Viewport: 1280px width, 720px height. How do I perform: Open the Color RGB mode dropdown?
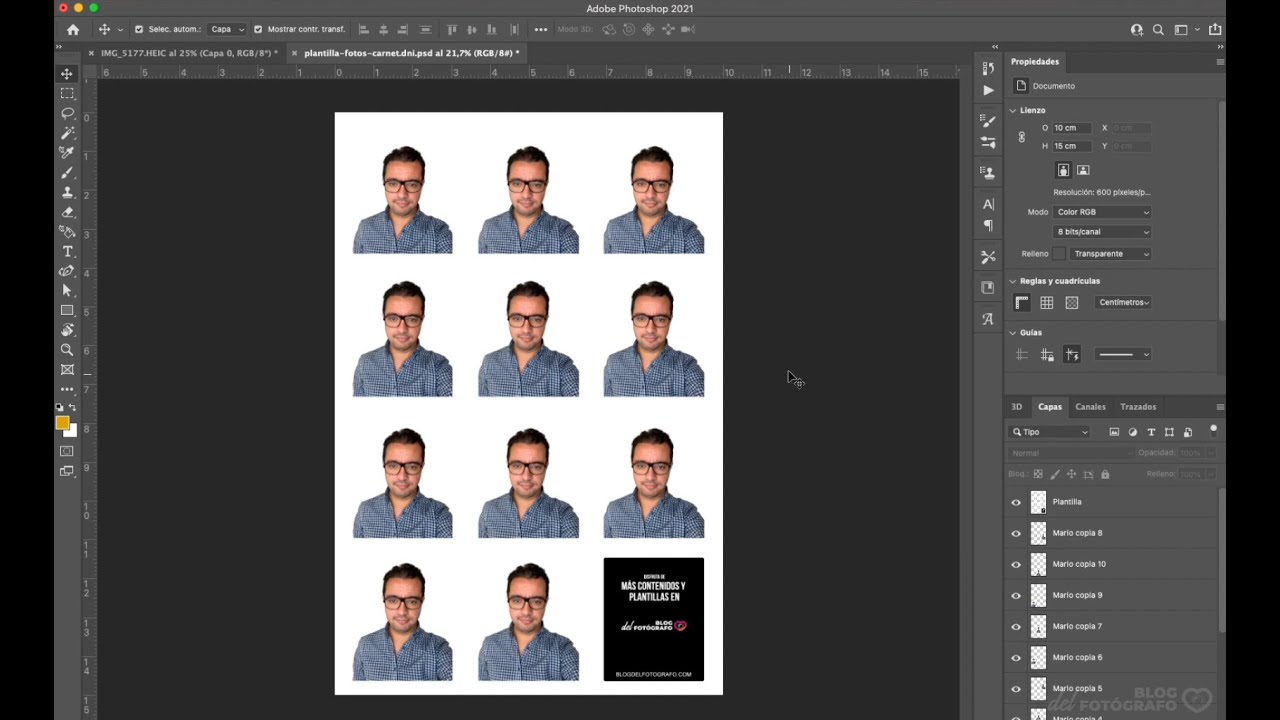pos(1102,212)
